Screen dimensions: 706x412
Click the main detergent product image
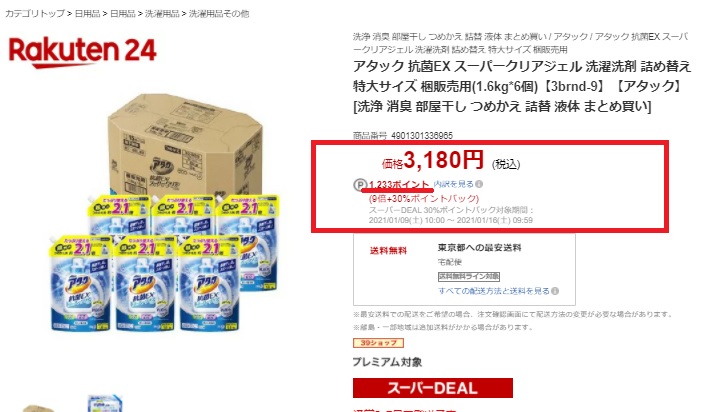[164, 212]
